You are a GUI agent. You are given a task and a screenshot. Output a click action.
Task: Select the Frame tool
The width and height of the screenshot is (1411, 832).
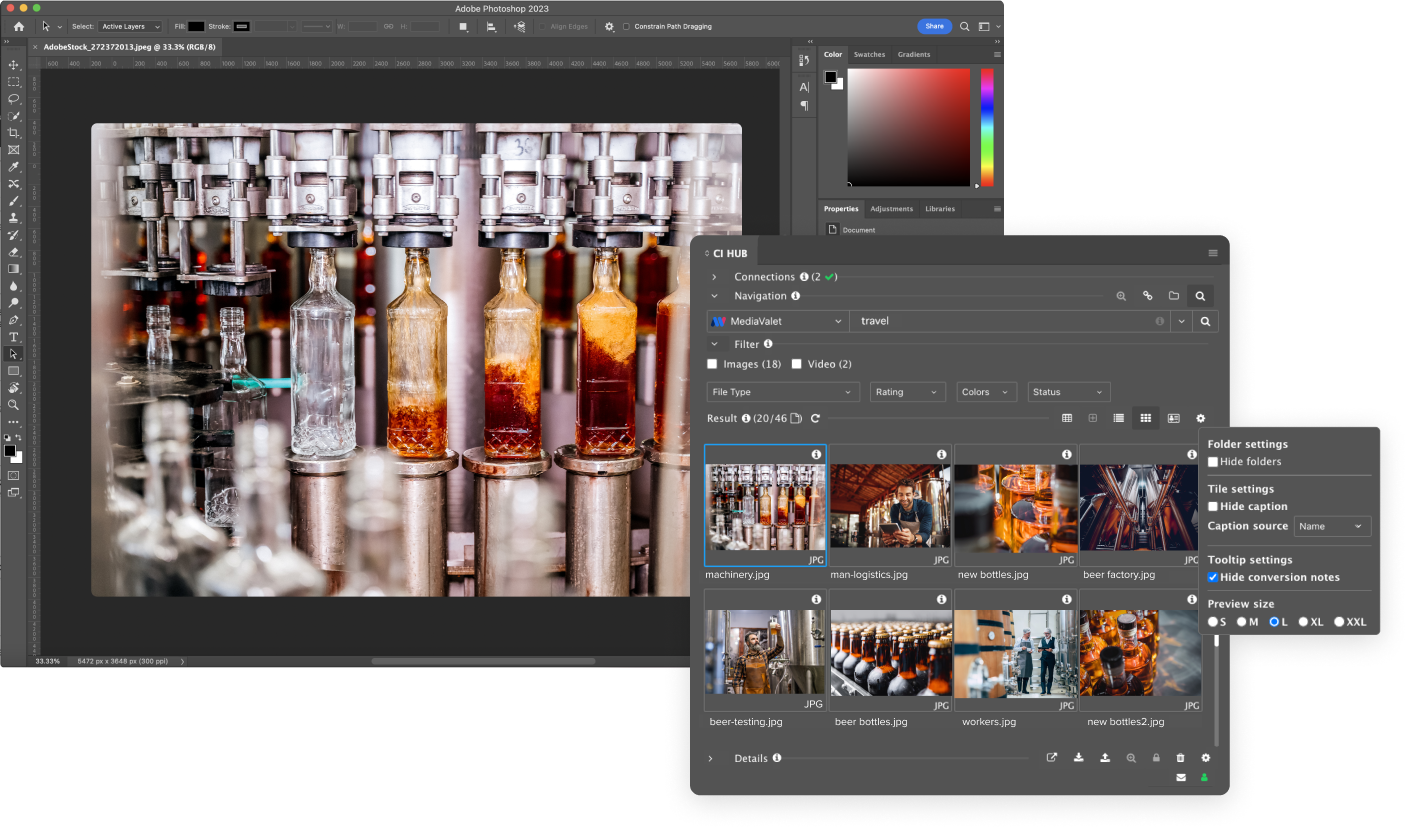click(14, 150)
